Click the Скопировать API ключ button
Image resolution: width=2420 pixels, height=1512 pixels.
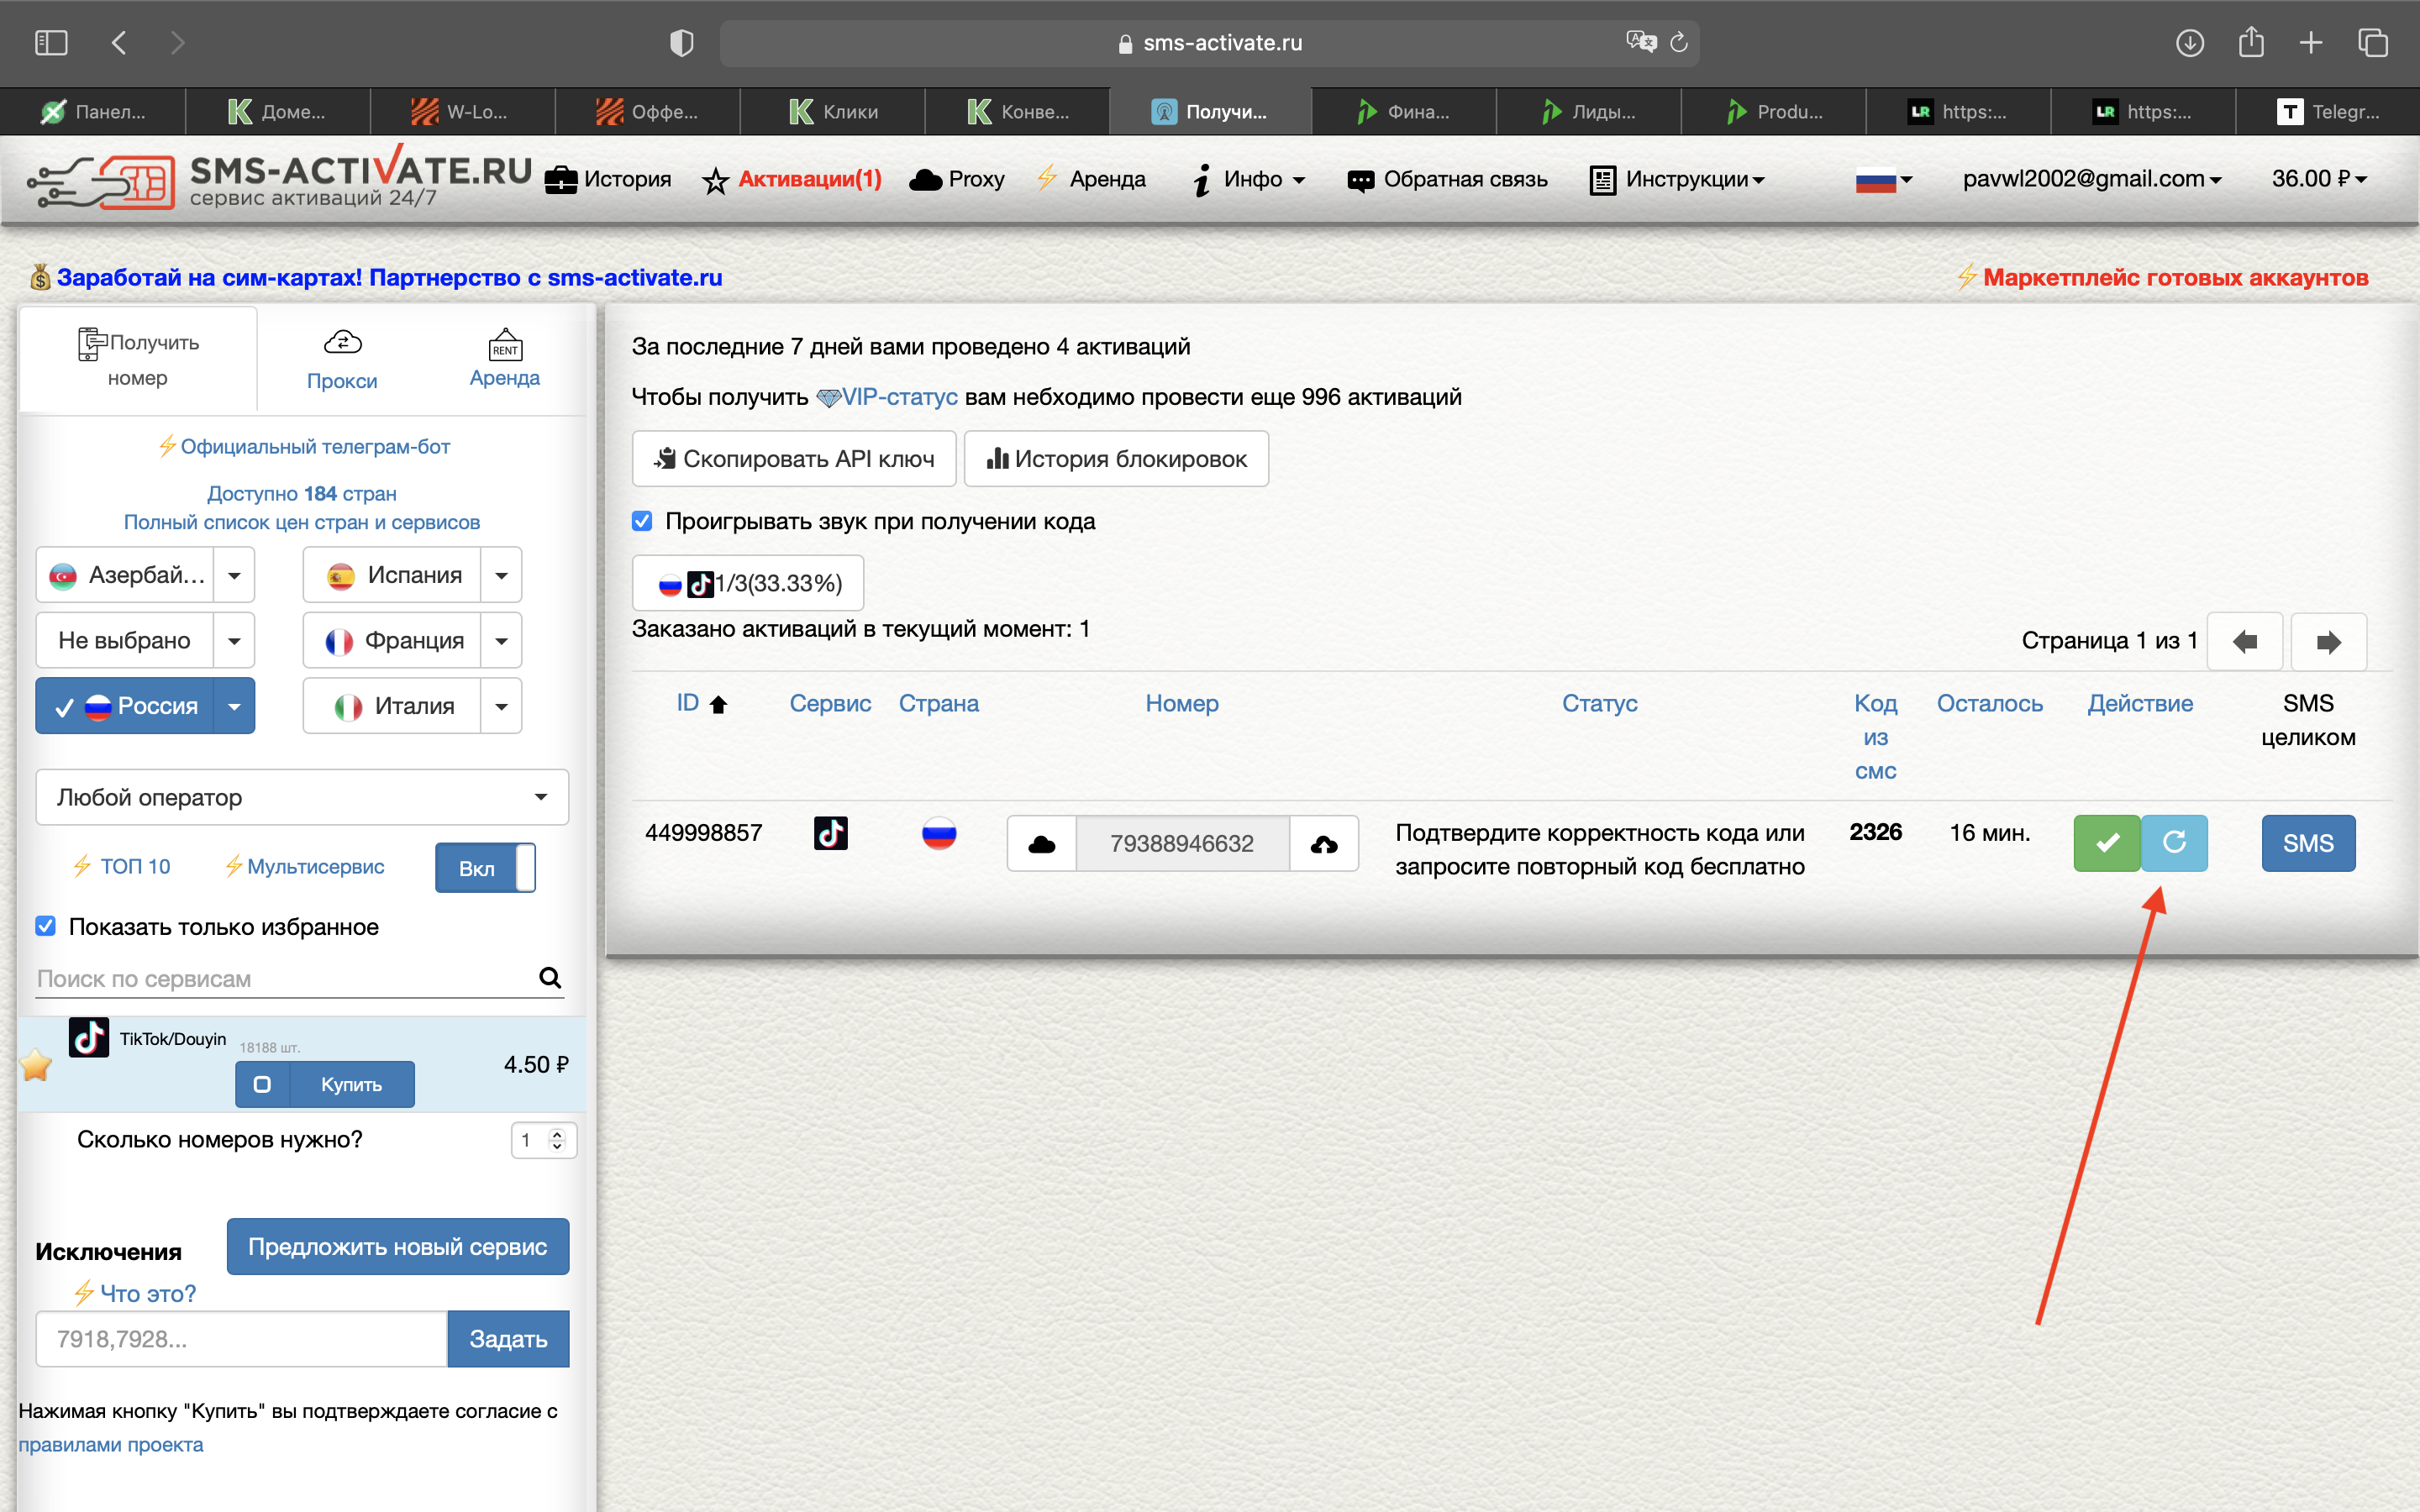pos(794,459)
